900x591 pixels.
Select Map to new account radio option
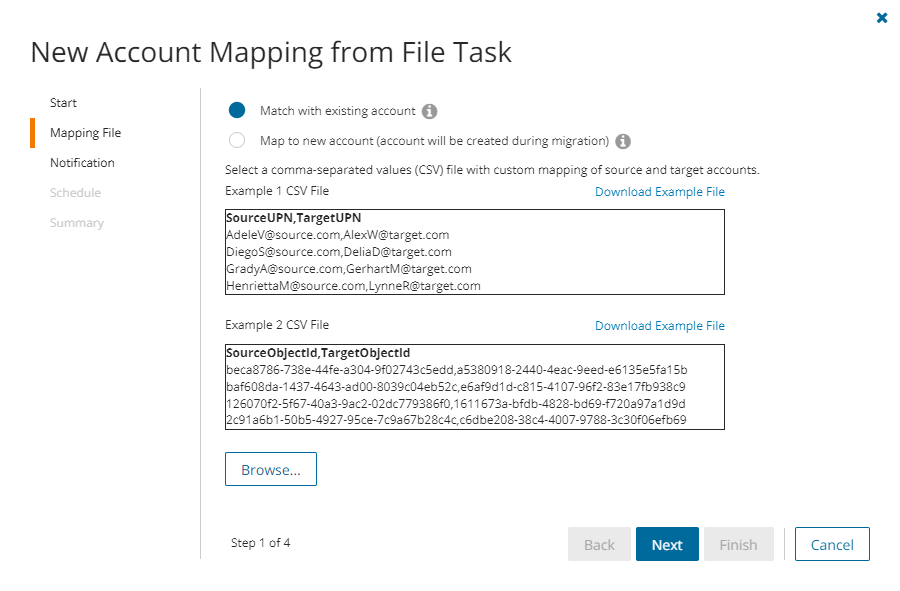(237, 141)
